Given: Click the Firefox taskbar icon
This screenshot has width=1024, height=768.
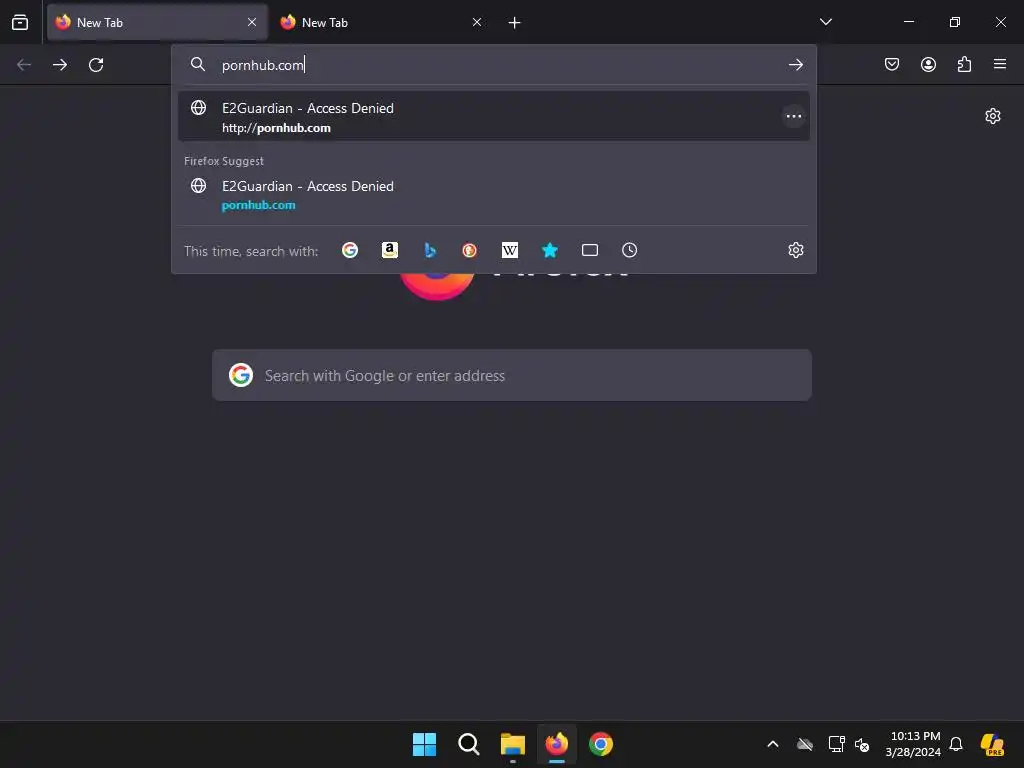Looking at the screenshot, I should 556,744.
